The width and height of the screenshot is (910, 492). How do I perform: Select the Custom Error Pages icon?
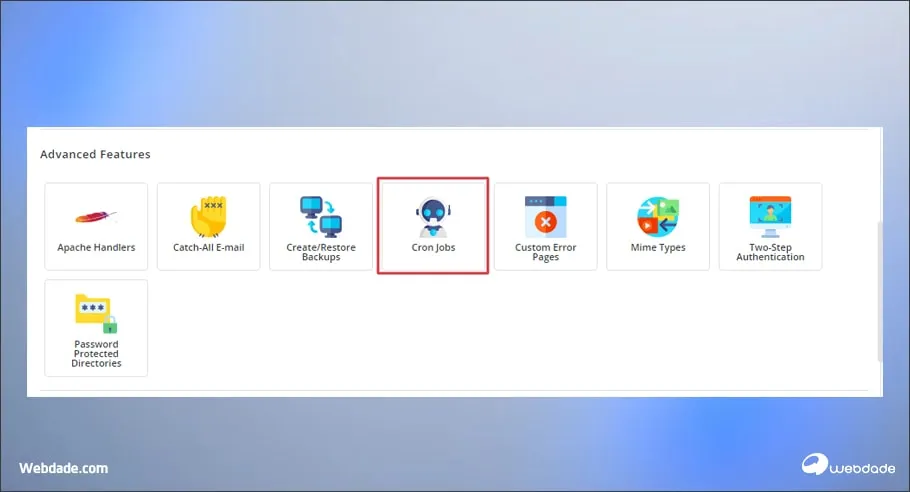pos(545,216)
